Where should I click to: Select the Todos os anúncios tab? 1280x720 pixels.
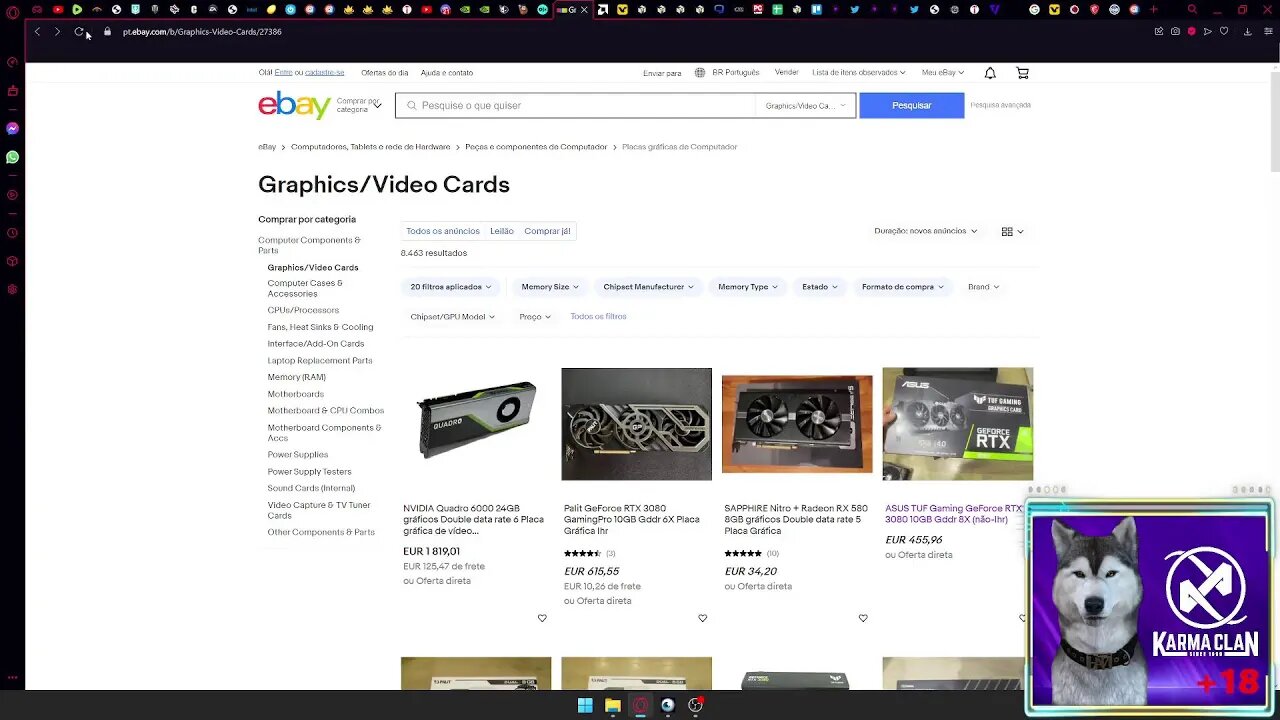click(443, 231)
